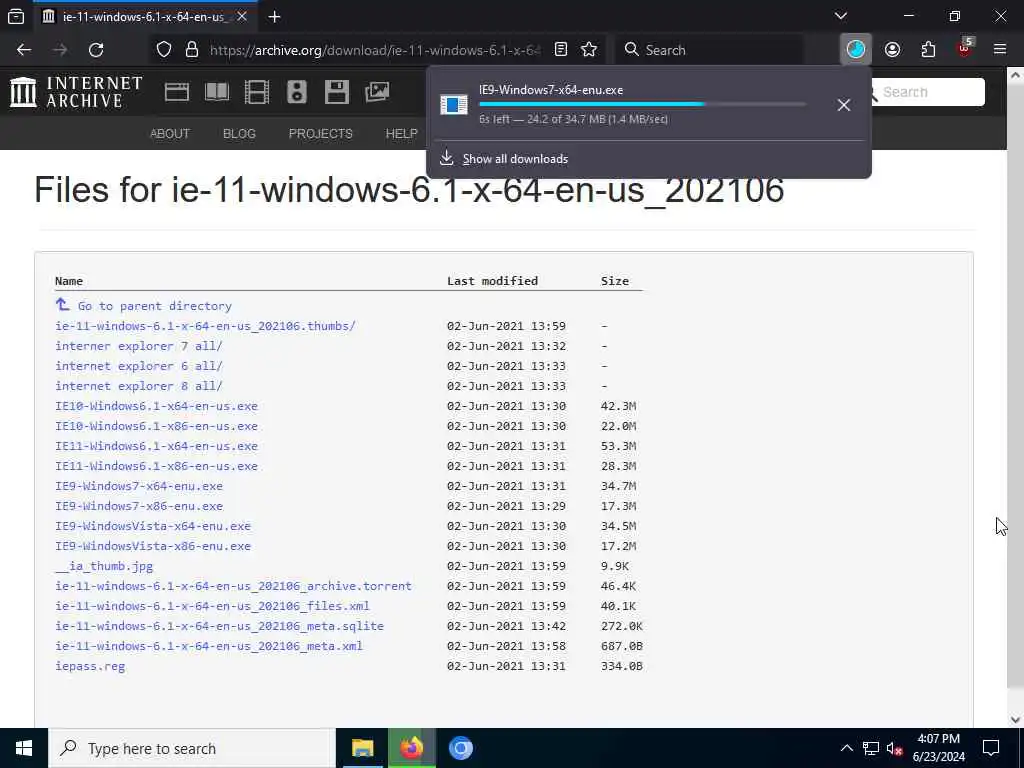Open the tracking protection shield icon
The width and height of the screenshot is (1024, 768).
tap(164, 50)
